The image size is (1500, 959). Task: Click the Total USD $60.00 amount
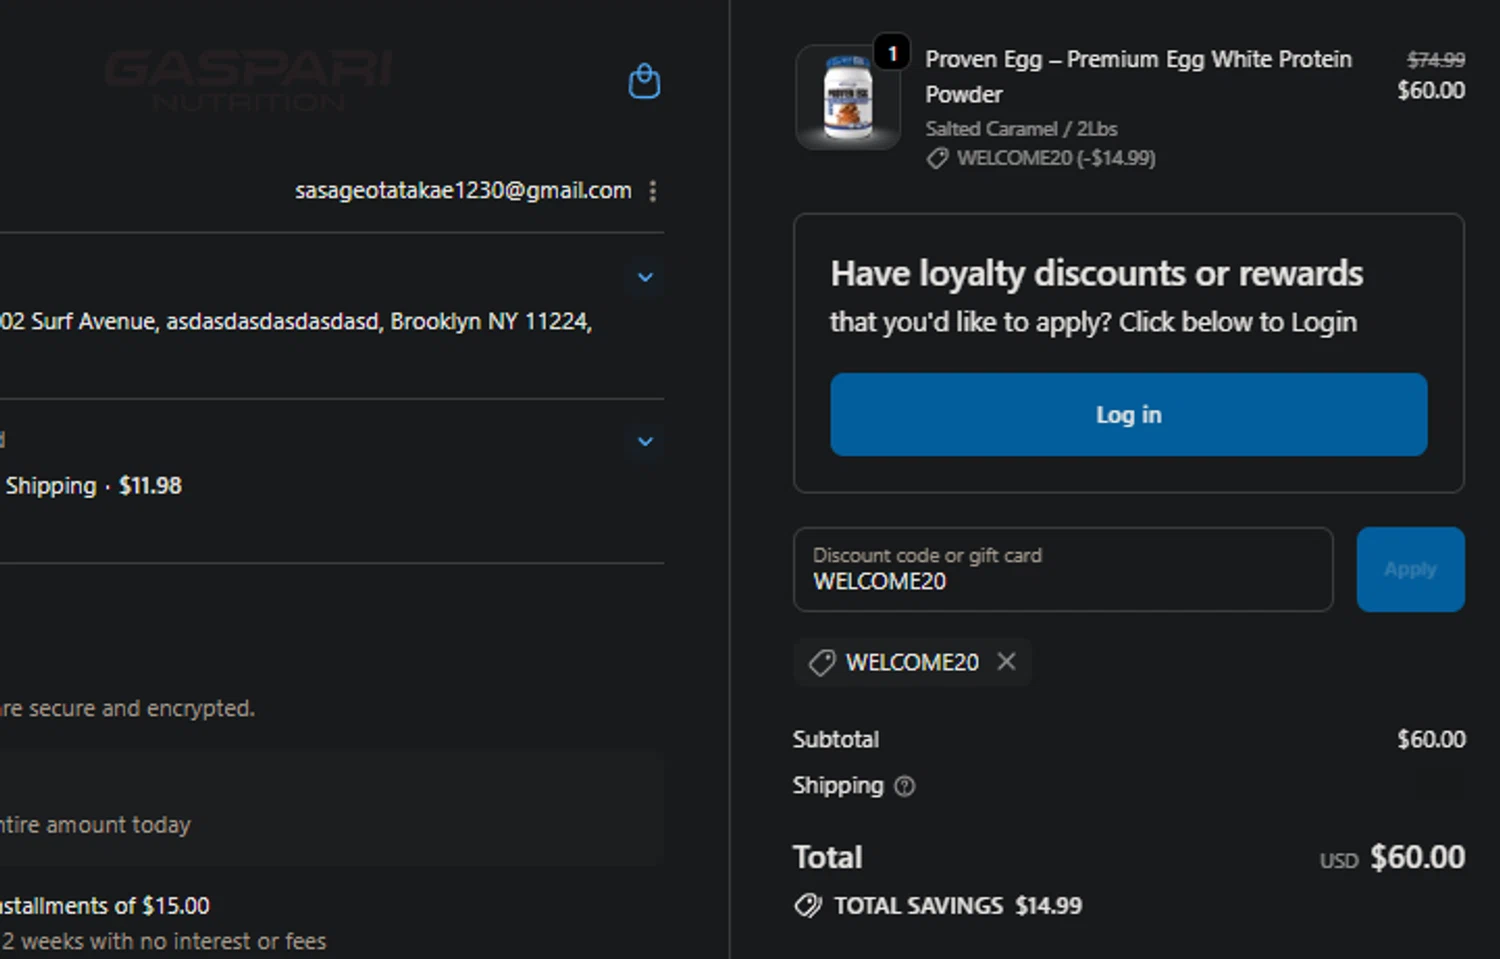coord(1392,857)
